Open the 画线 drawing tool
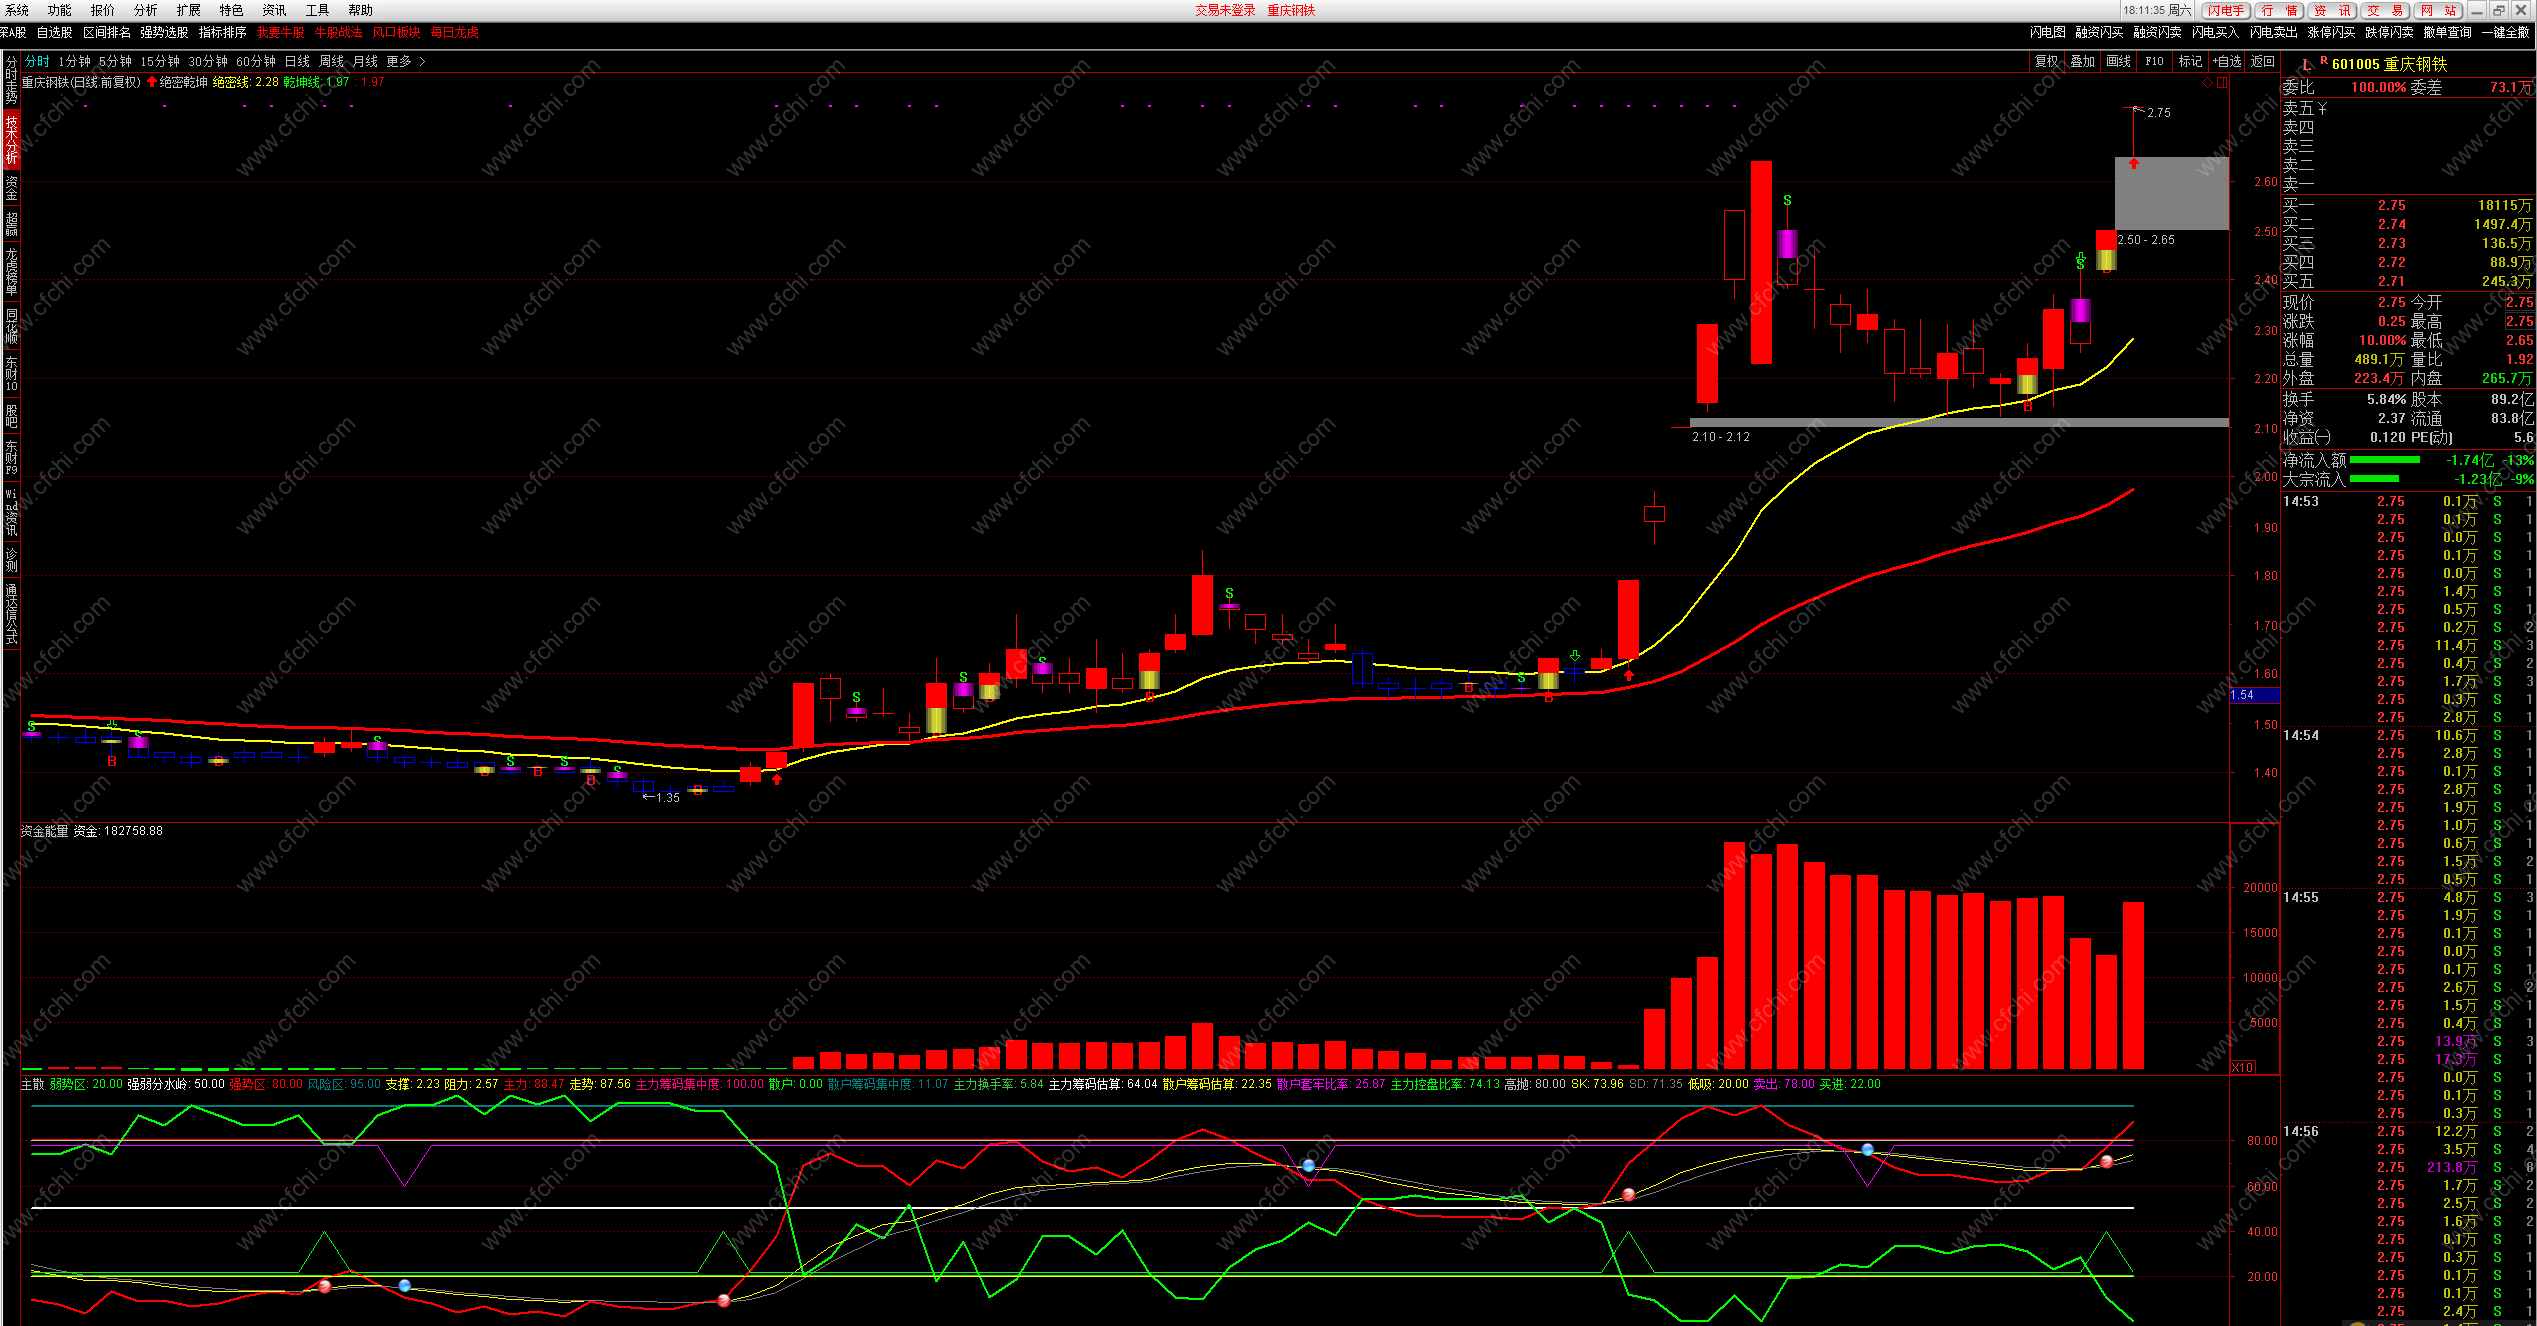The height and width of the screenshot is (1326, 2537). pos(2118,62)
